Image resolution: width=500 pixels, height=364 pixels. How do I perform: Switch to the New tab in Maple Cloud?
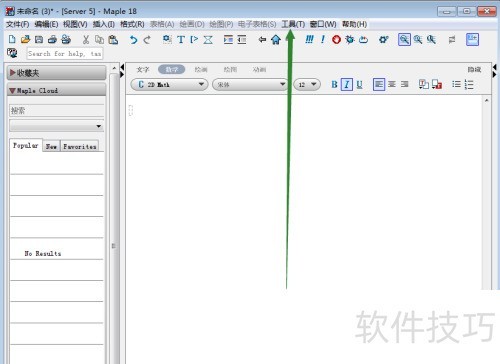(x=51, y=146)
